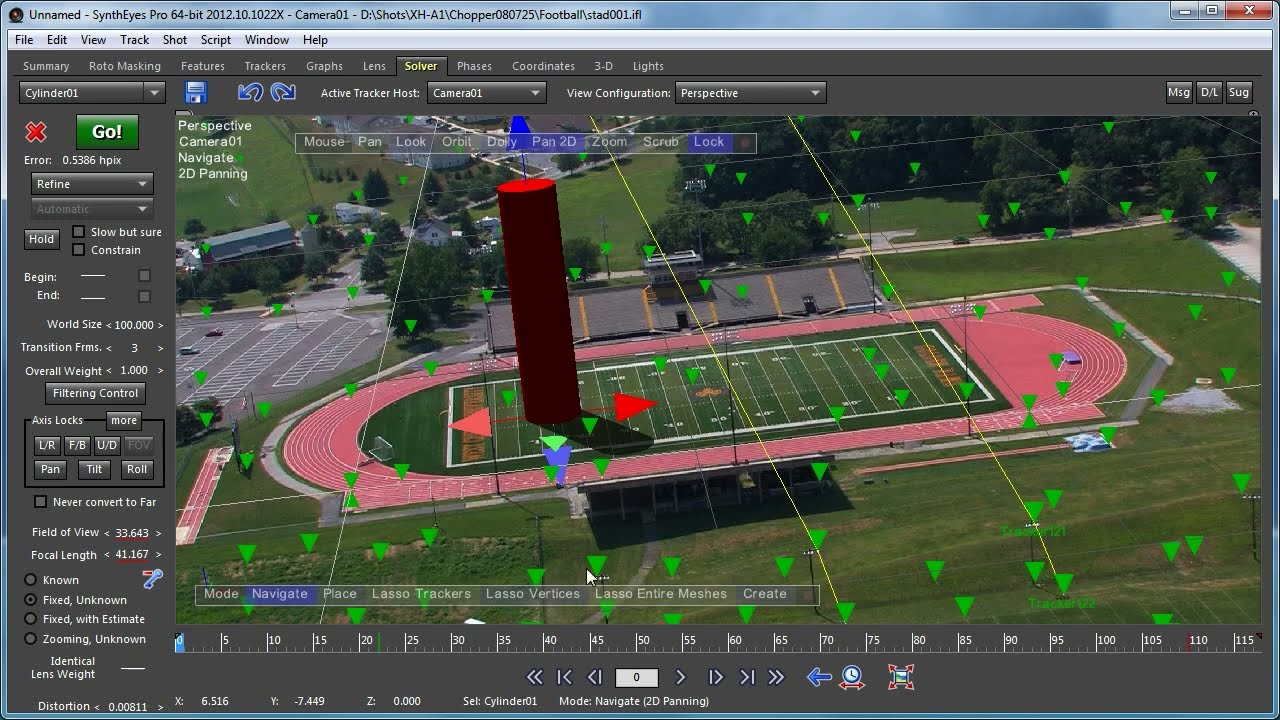1280x720 pixels.
Task: Advance one frame with the right chevron
Action: tap(681, 677)
